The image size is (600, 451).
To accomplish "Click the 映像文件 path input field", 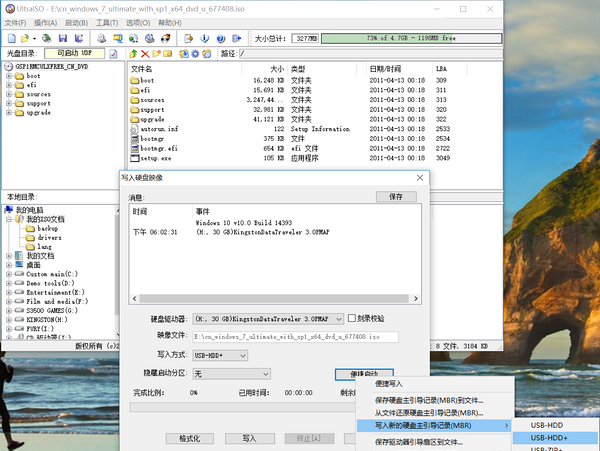I will click(295, 337).
